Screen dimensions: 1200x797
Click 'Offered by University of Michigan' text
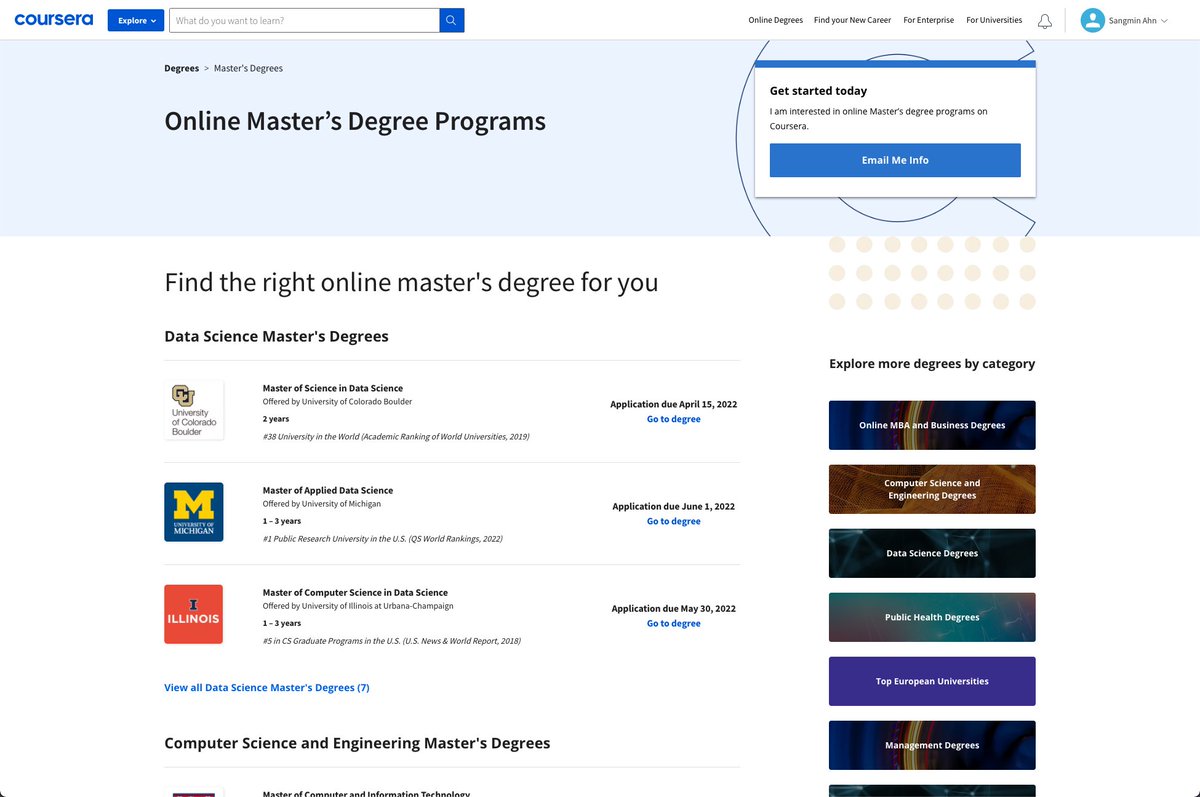[322, 504]
